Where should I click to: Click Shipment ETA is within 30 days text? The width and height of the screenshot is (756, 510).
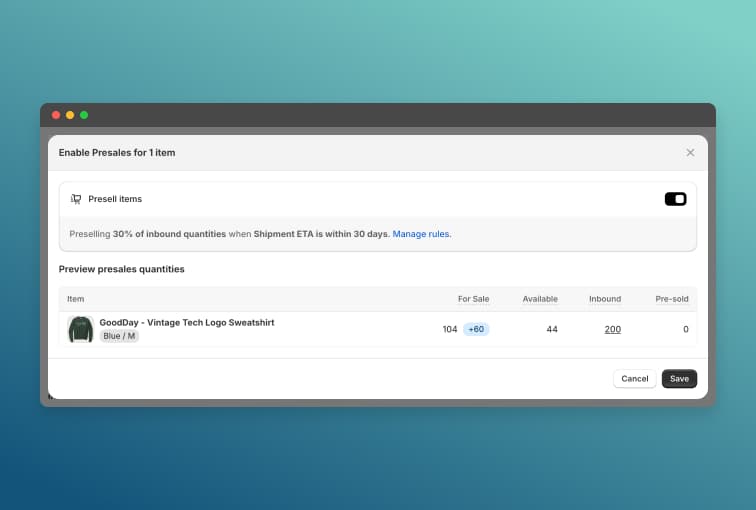pyautogui.click(x=322, y=234)
